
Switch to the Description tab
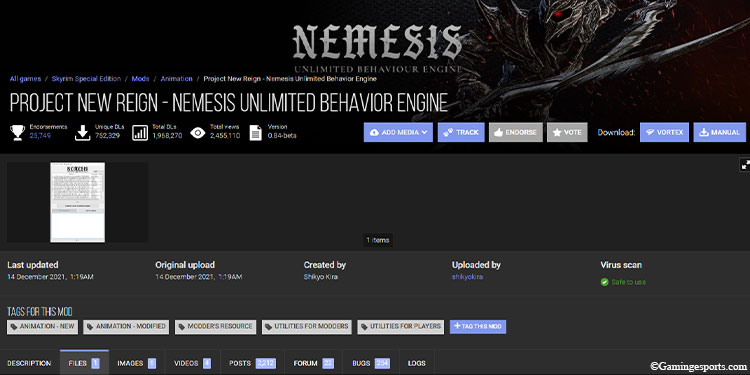(x=29, y=364)
